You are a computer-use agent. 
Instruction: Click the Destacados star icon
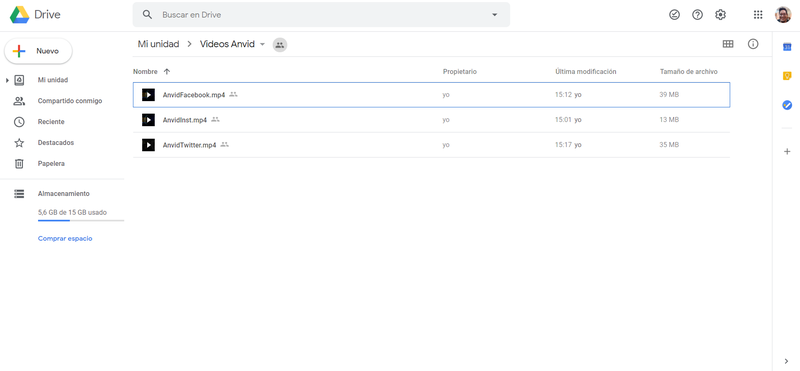(19, 143)
